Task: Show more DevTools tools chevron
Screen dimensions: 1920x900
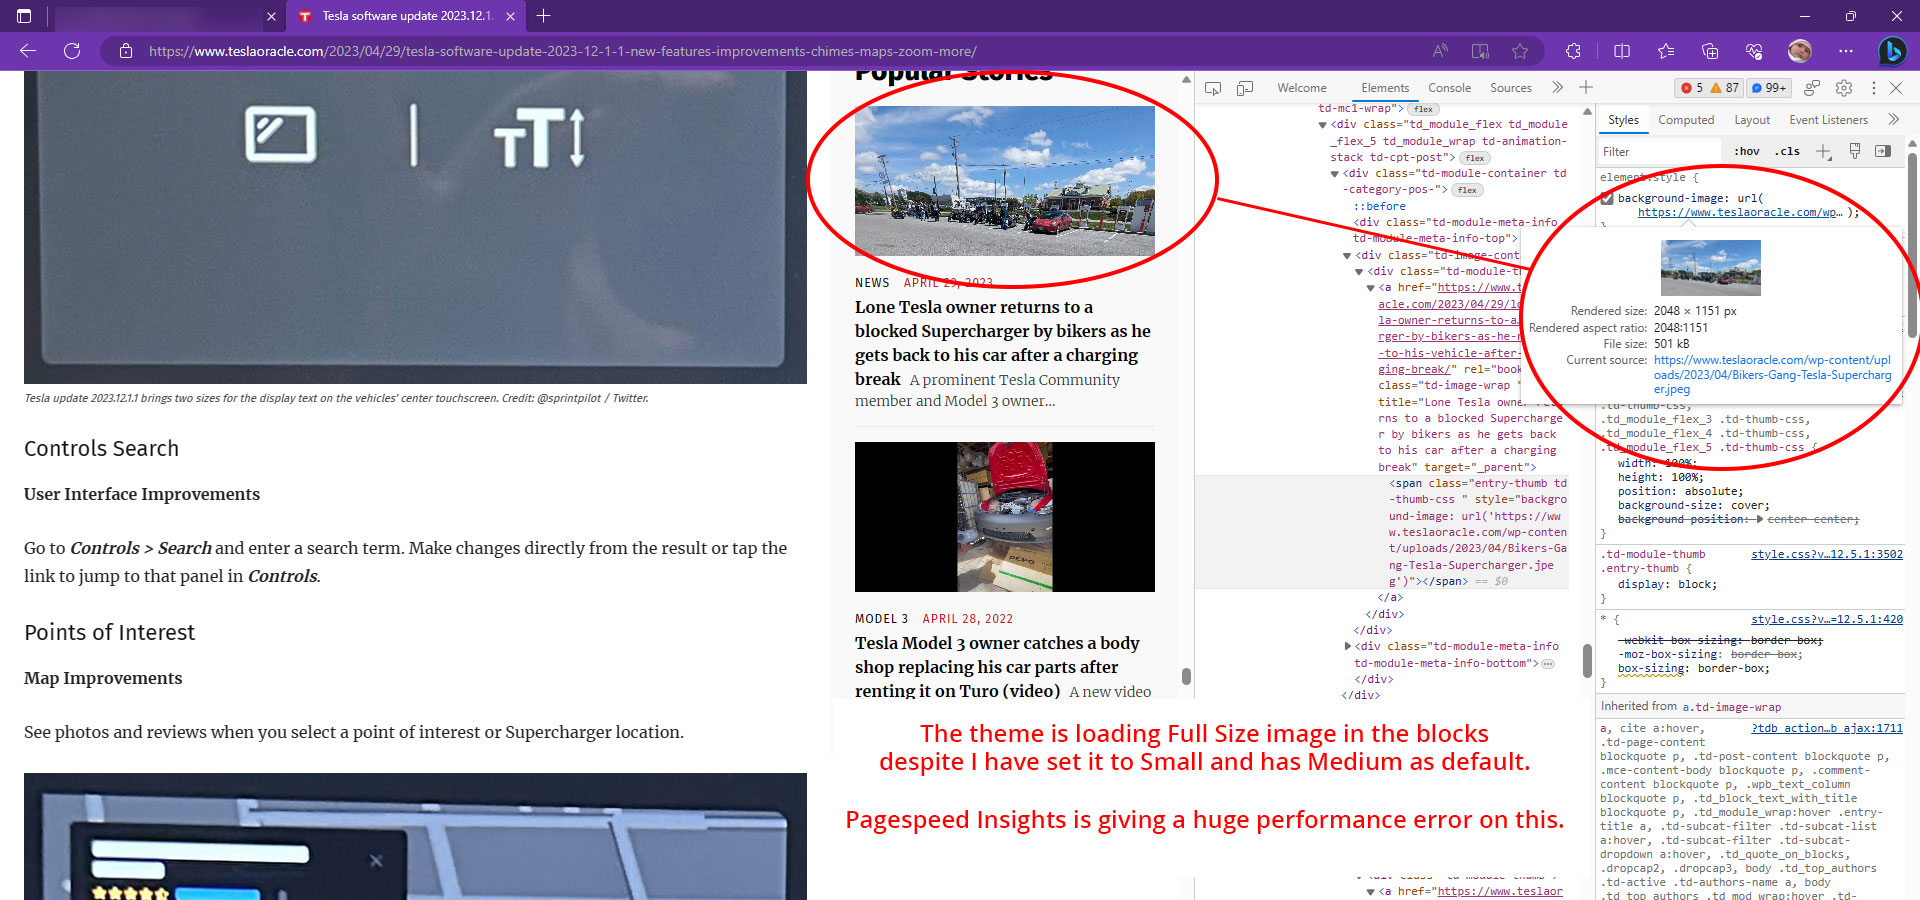Action: pyautogui.click(x=1557, y=88)
